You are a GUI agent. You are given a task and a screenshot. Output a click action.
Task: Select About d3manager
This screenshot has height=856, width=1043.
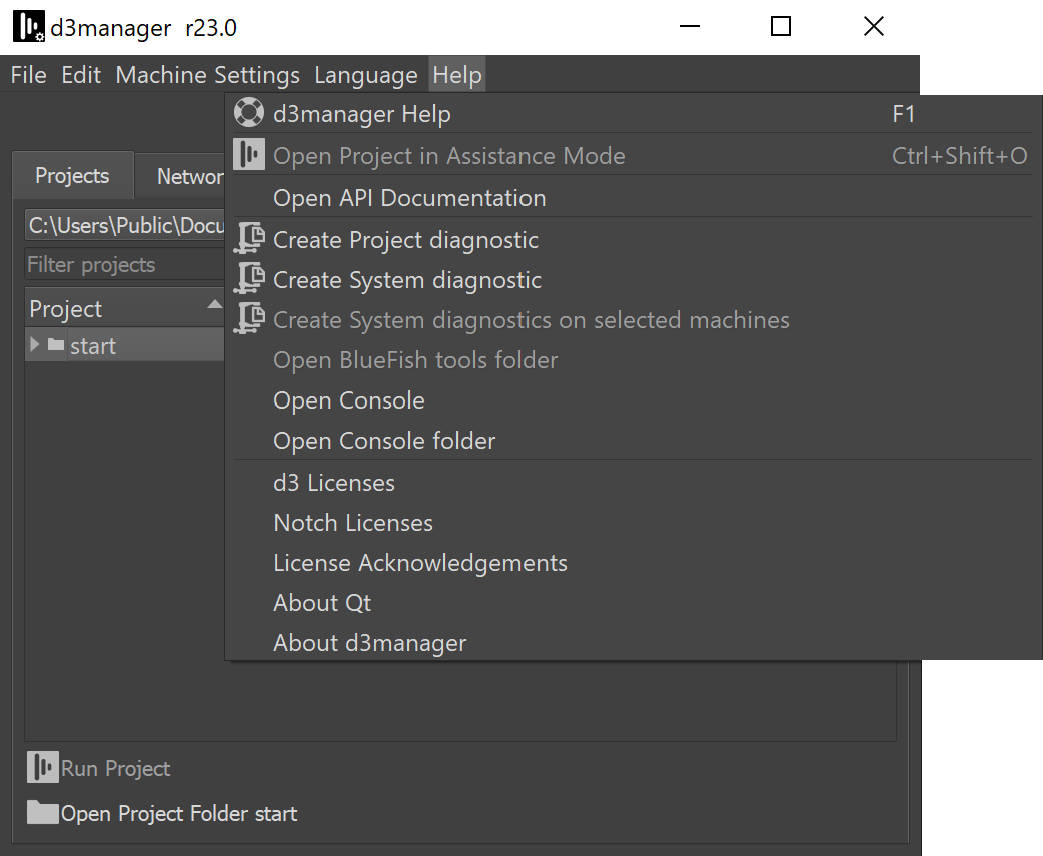[369, 643]
